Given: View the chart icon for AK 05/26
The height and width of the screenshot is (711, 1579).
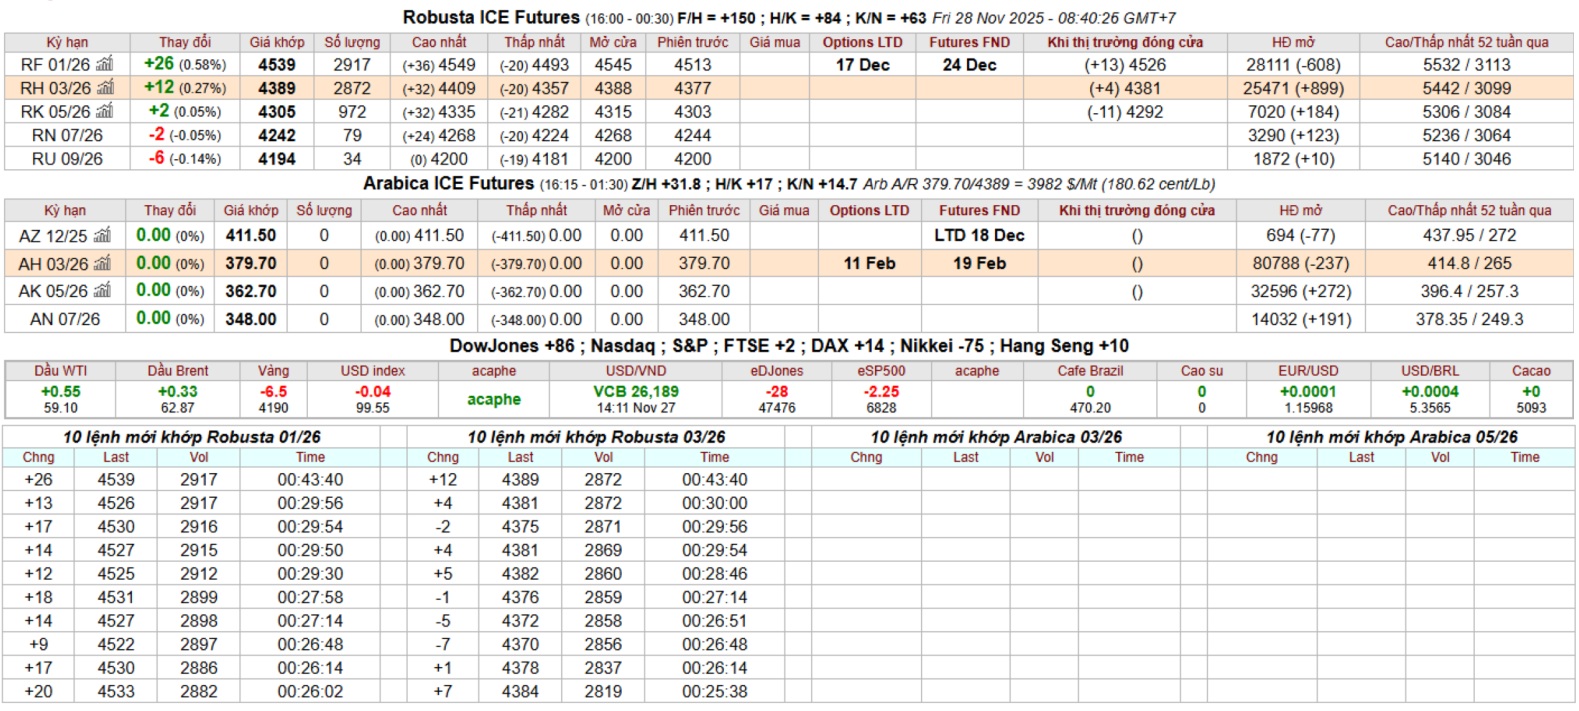Looking at the screenshot, I should tap(103, 291).
